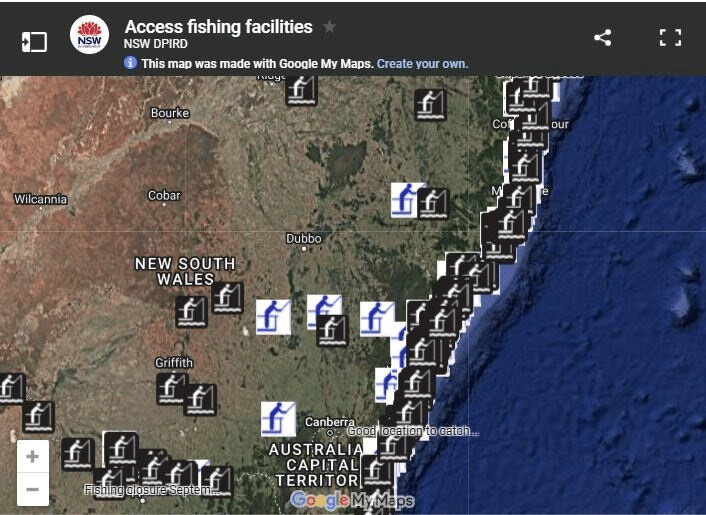Zoom in with the plus button

pos(32,457)
